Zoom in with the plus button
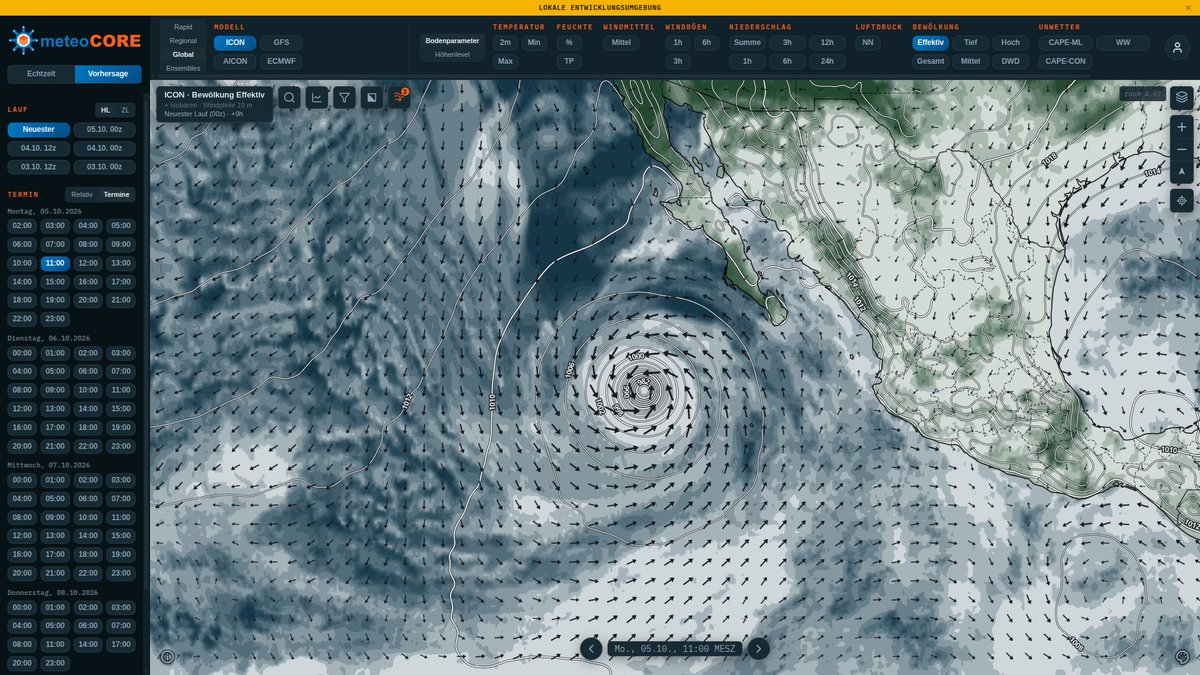The height and width of the screenshot is (675, 1200). coord(1182,127)
